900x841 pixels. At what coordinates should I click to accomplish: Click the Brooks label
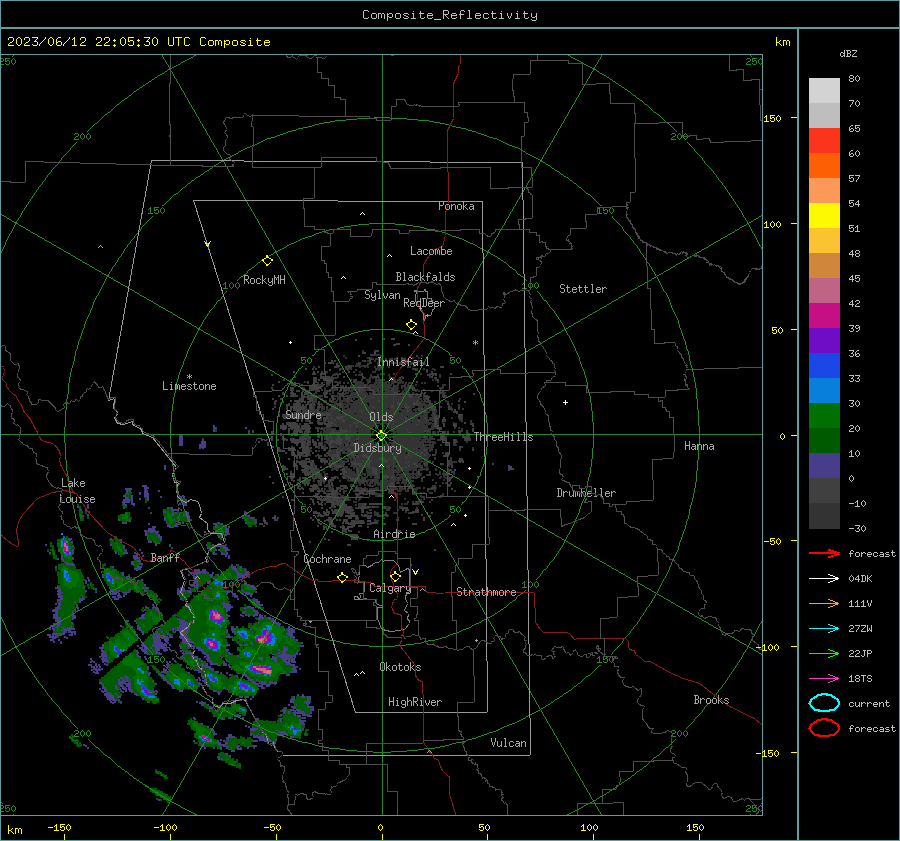tap(711, 700)
